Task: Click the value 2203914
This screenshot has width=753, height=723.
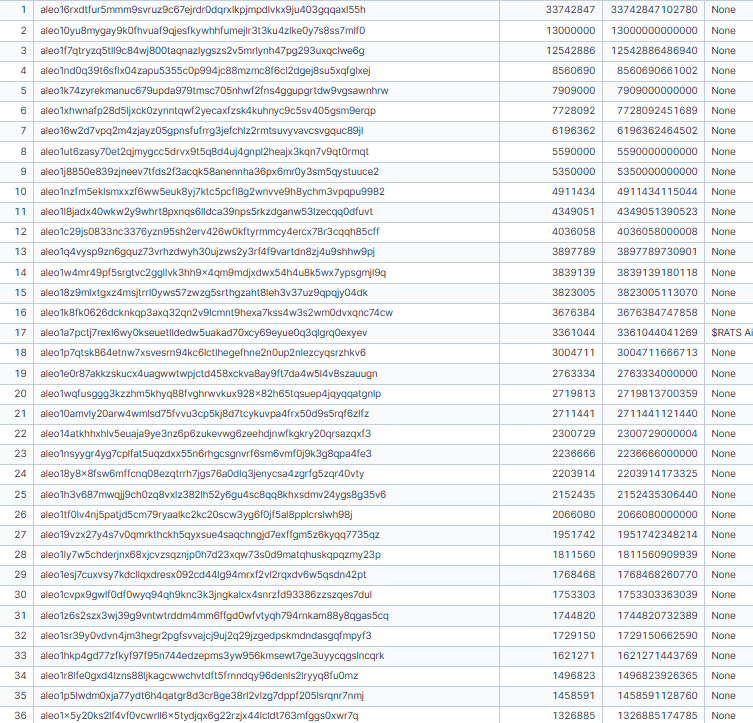Action: click(573, 474)
